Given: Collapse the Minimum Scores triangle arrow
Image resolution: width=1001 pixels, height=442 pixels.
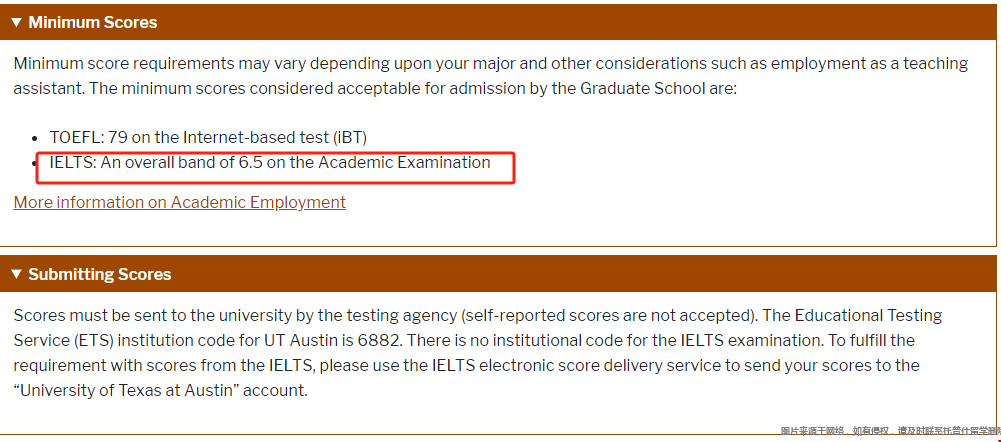Looking at the screenshot, I should (x=17, y=23).
